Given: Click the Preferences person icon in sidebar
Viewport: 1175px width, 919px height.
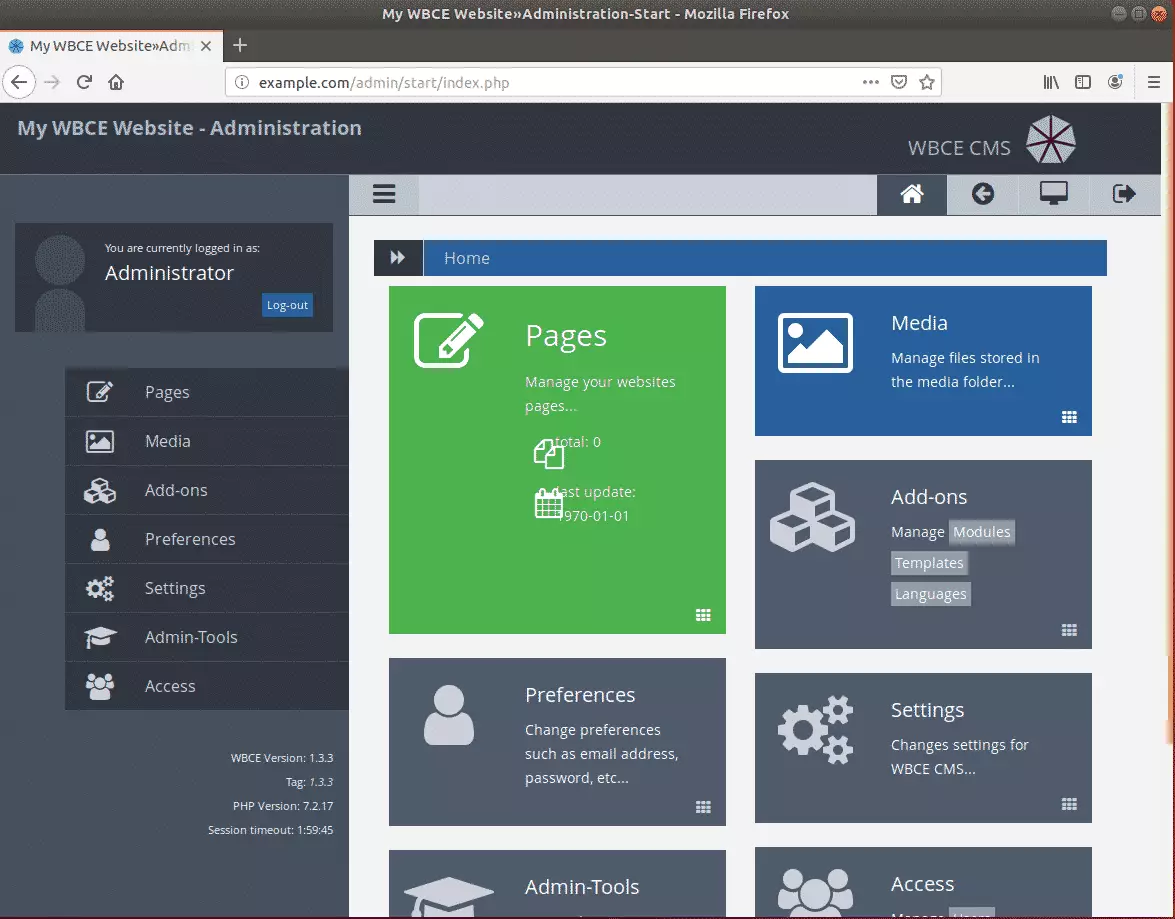Looking at the screenshot, I should 100,540.
